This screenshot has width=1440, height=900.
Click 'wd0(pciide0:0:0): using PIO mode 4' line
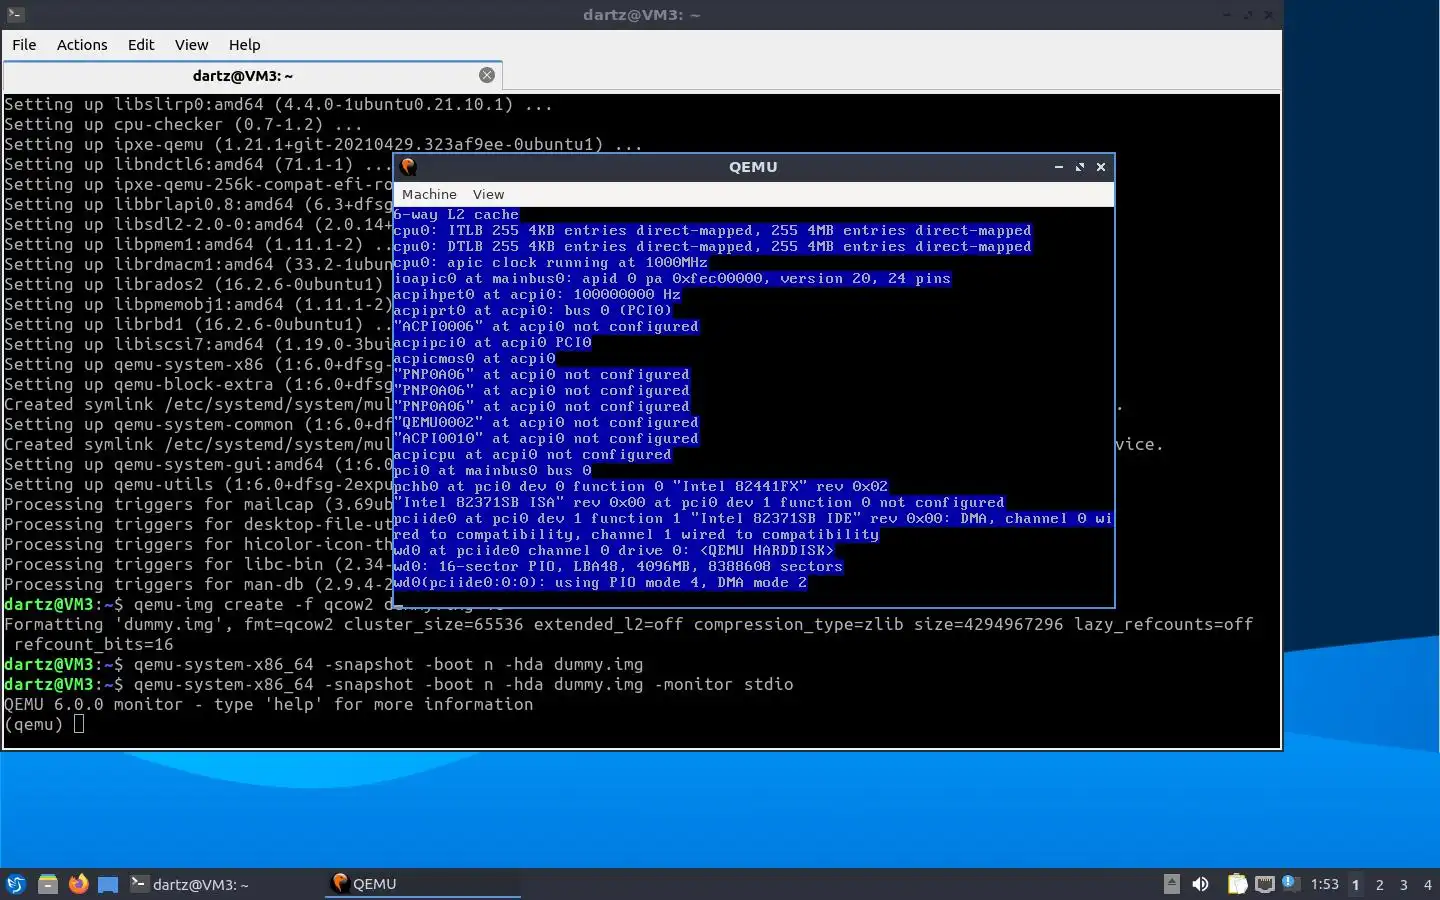click(x=600, y=582)
